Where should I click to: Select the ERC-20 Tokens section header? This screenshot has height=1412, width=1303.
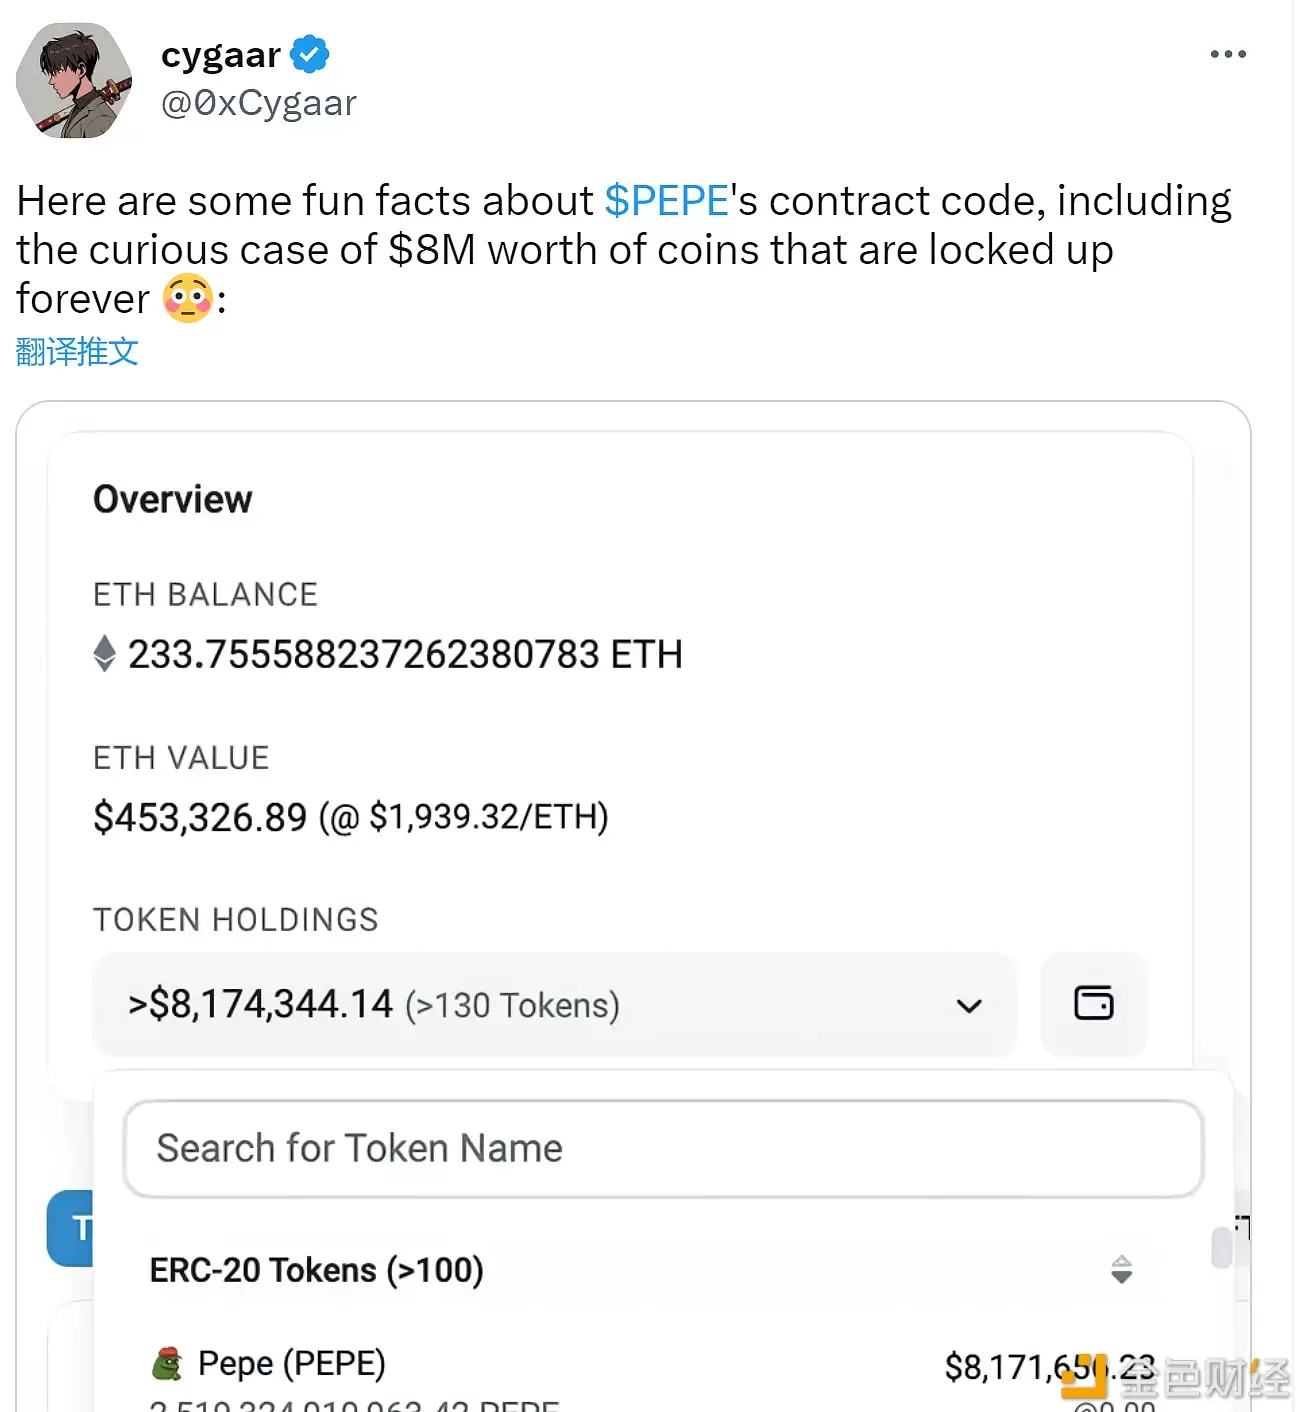316,1271
